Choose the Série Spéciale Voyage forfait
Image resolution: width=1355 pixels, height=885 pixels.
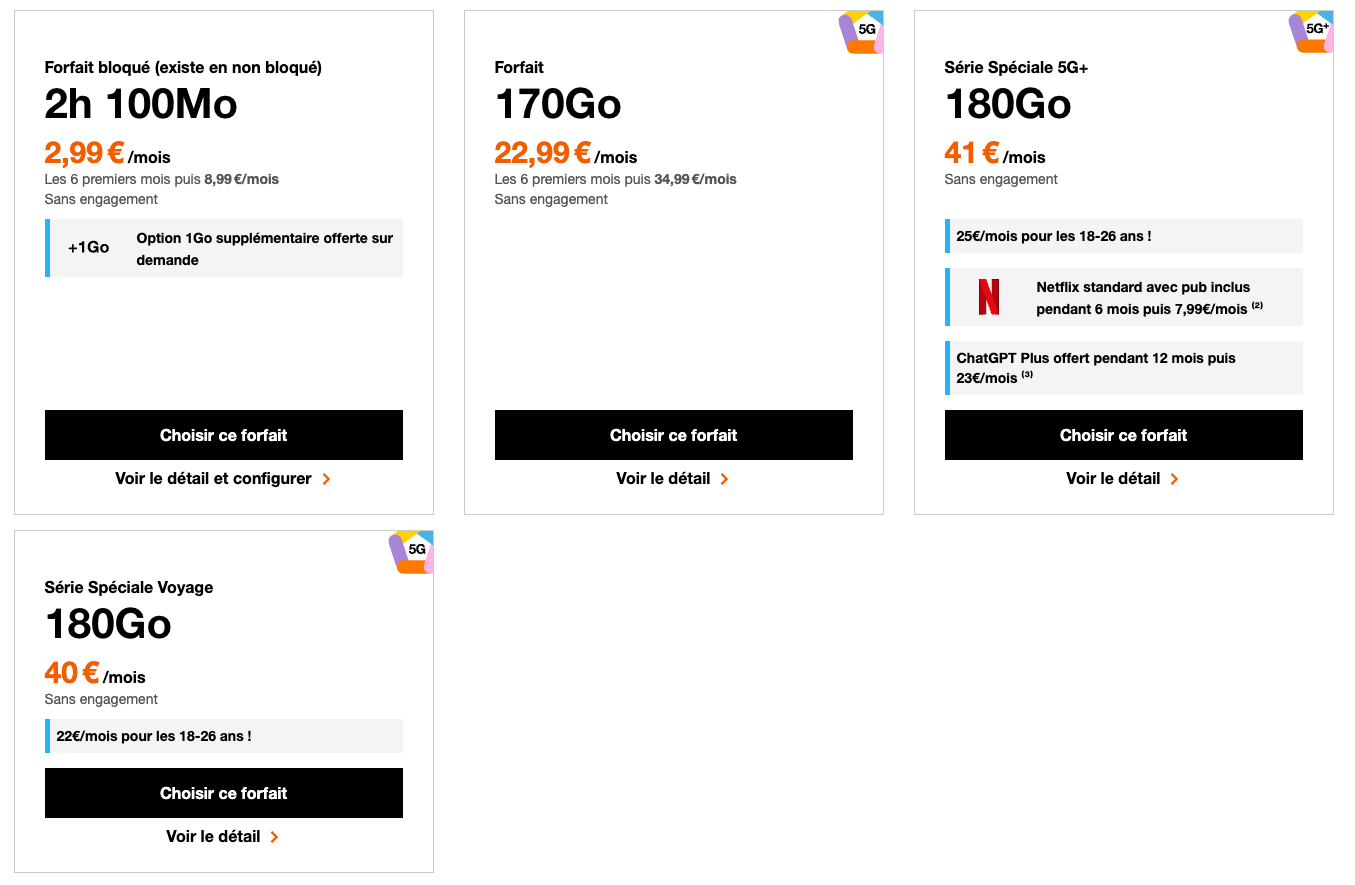(224, 793)
